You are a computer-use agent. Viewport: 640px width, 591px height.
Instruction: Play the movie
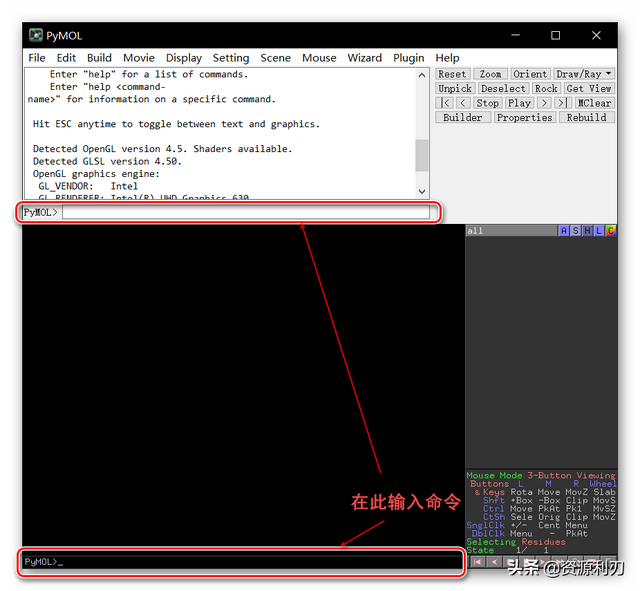519,103
